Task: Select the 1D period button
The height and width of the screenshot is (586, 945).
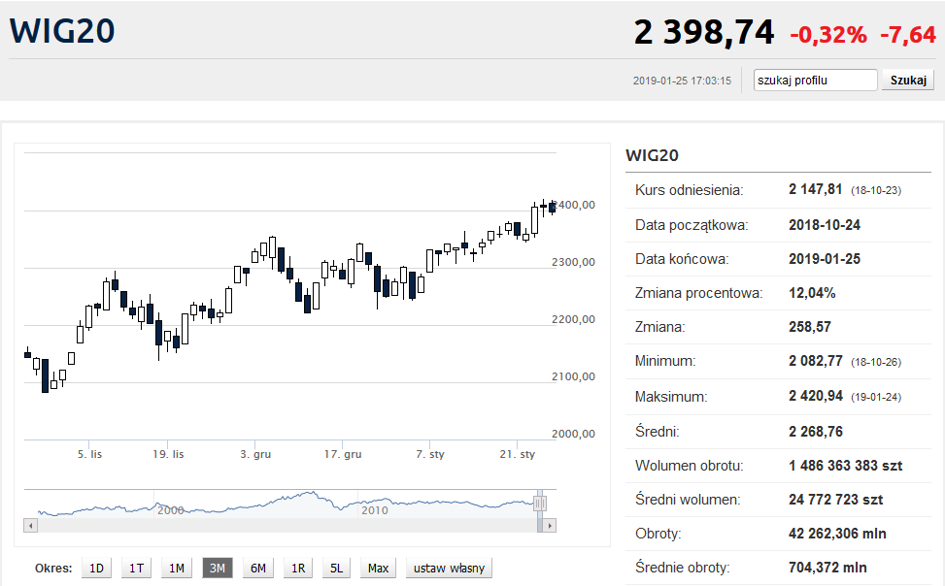Action: 97,568
